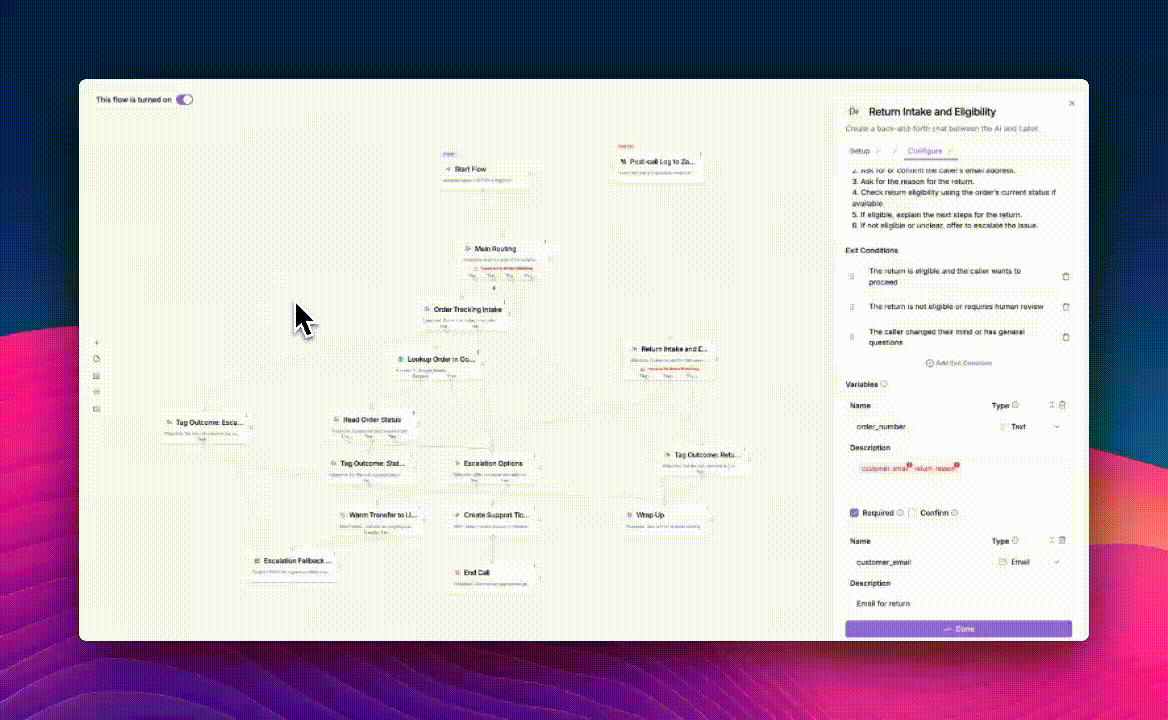Select the Lookup Order in Co... node
Screen dimensions: 1168x720
pyautogui.click(x=437, y=366)
